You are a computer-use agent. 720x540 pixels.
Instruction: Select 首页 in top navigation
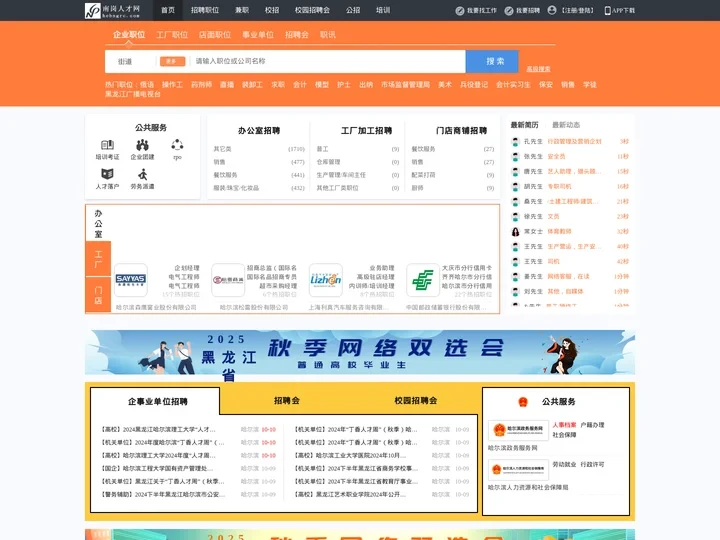(168, 10)
